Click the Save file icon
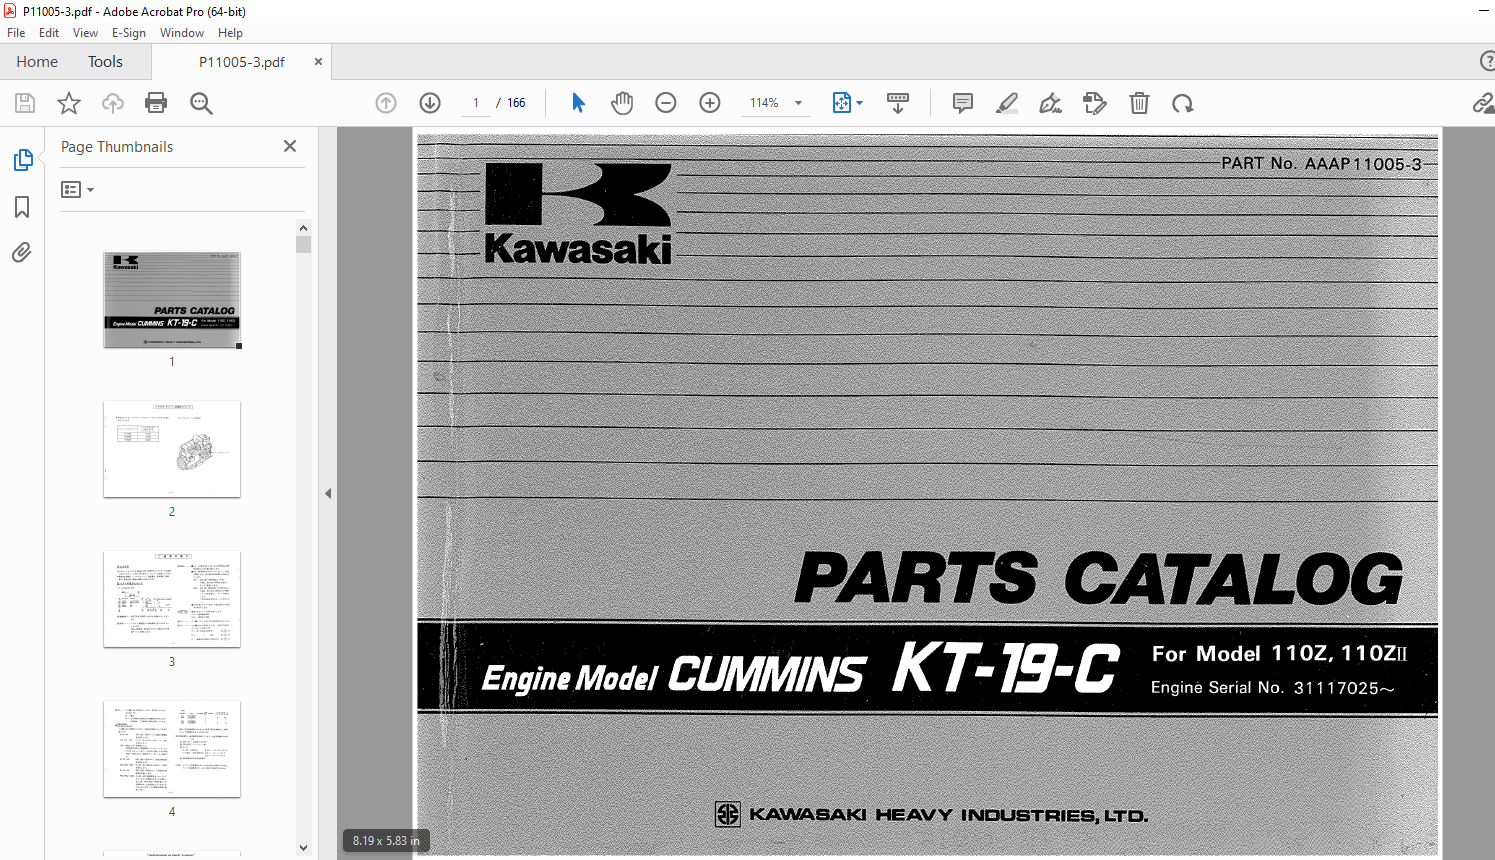The height and width of the screenshot is (860, 1495). pos(25,103)
